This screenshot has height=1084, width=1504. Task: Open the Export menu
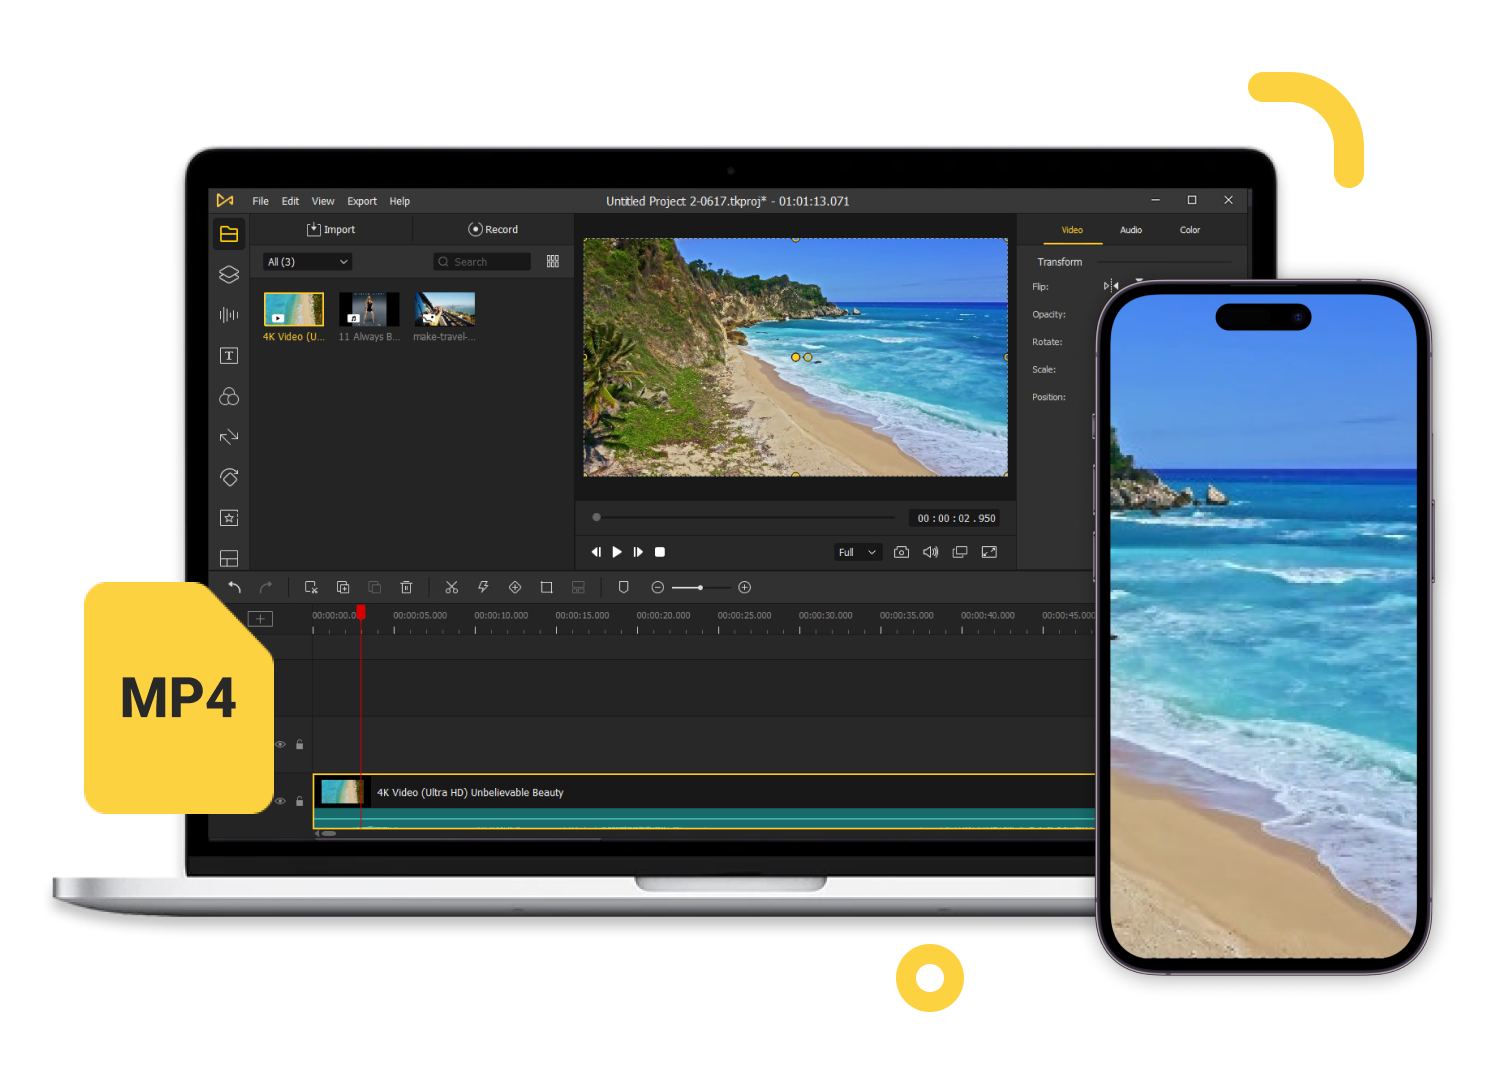tap(362, 201)
